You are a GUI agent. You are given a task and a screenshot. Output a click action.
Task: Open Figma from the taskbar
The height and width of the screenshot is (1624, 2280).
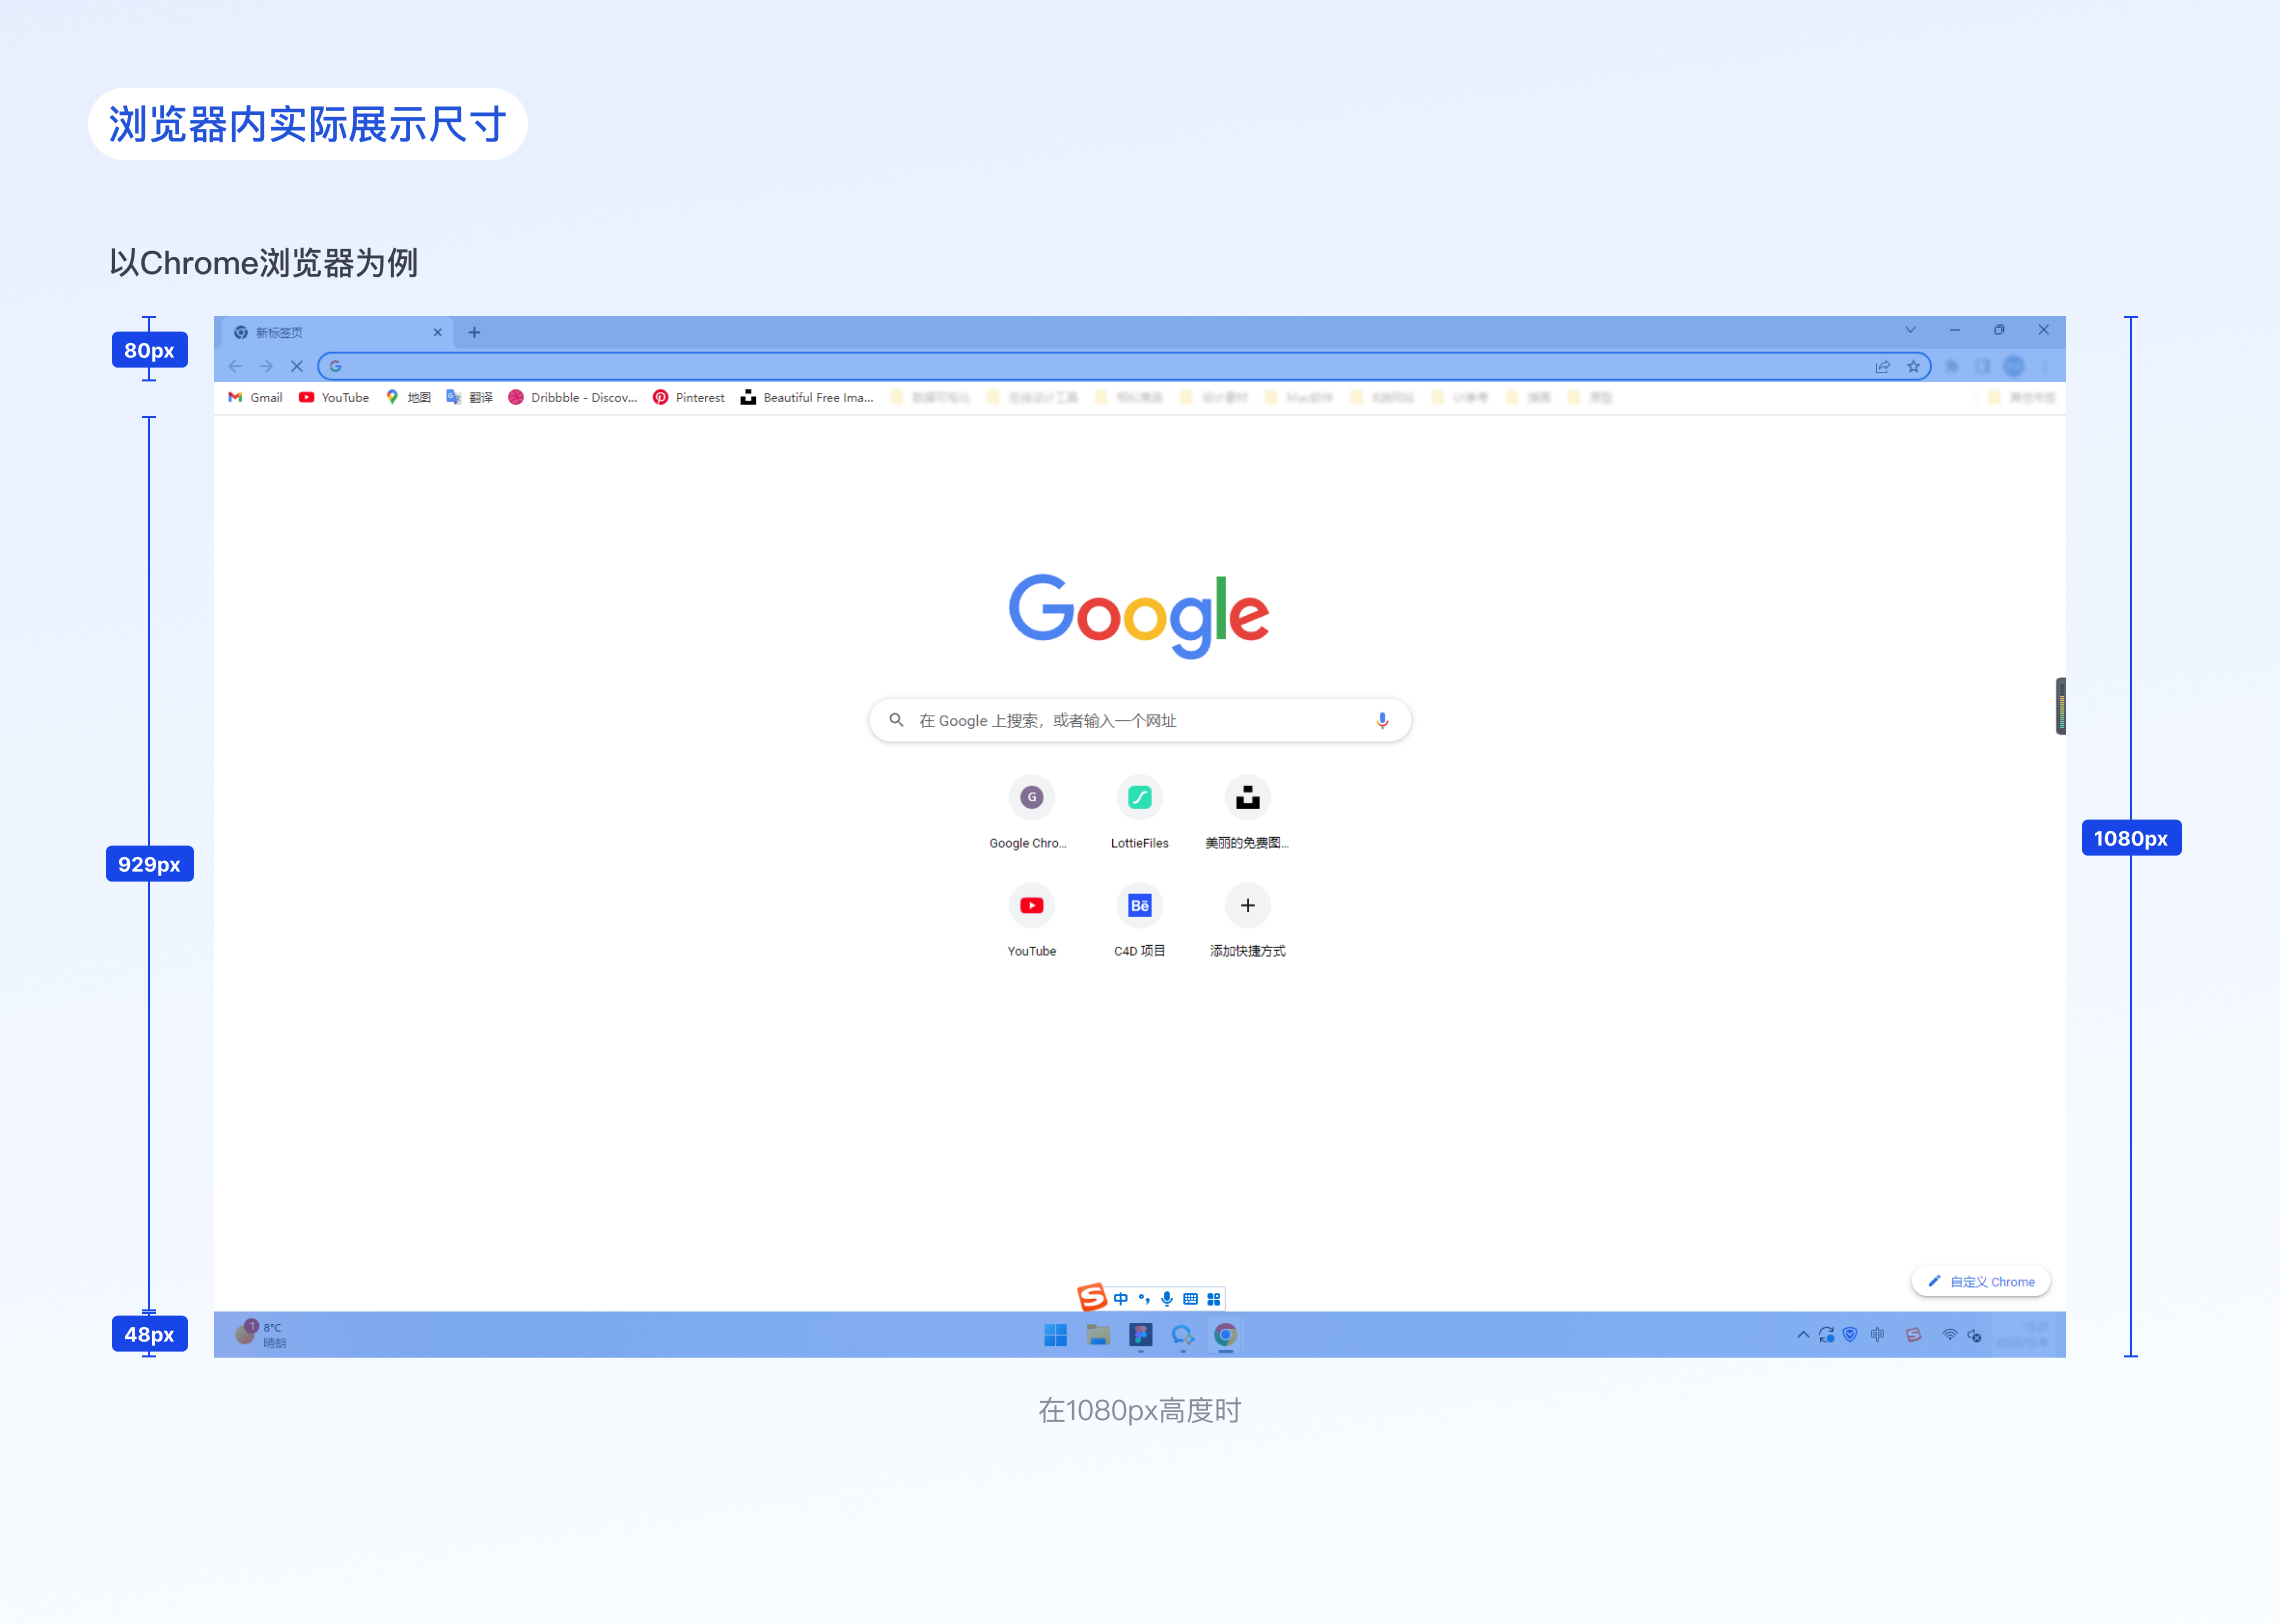coord(1140,1335)
